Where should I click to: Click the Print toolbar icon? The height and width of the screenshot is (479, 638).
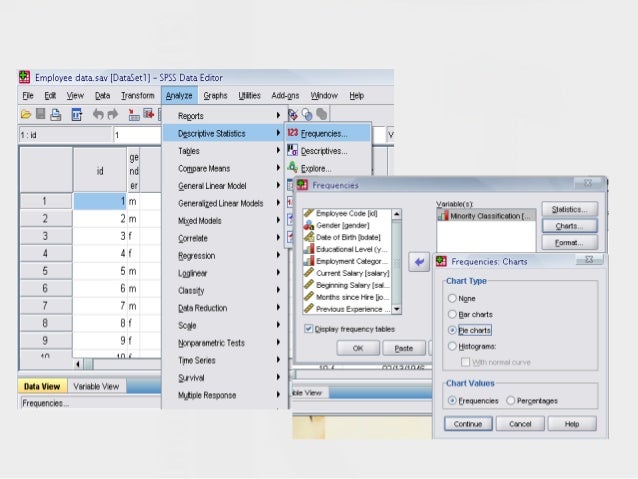click(56, 115)
